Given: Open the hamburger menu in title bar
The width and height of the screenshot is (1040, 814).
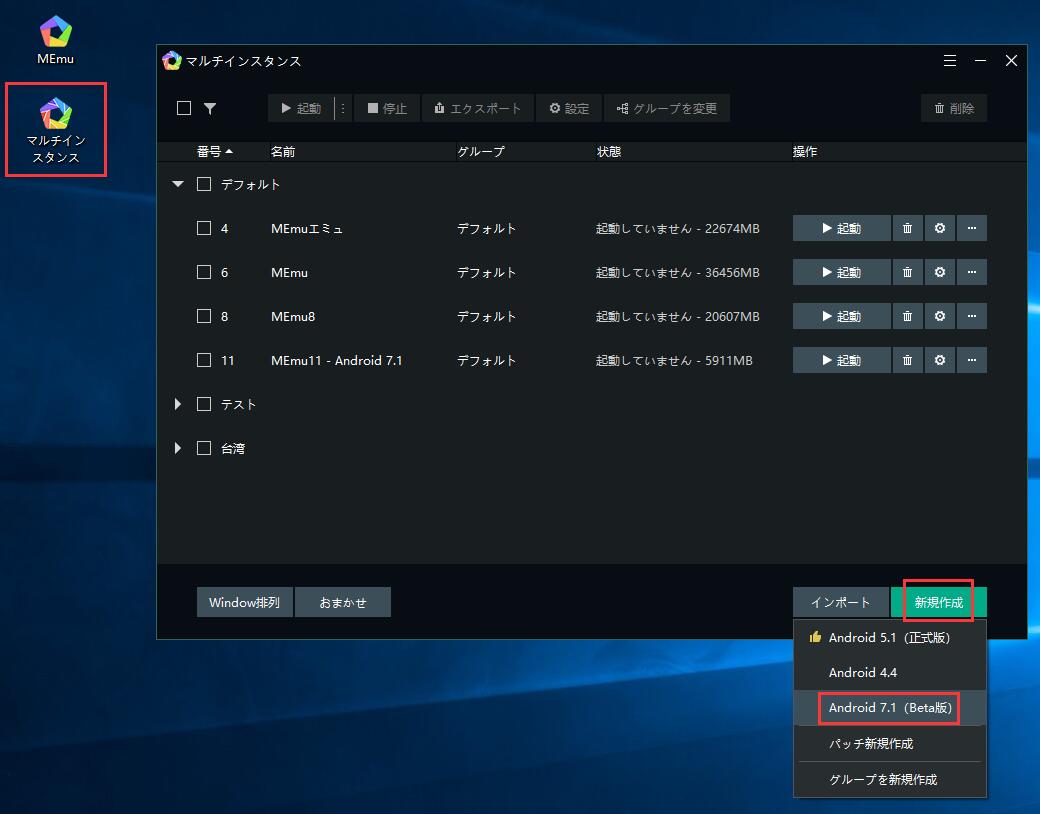Looking at the screenshot, I should click(x=950, y=61).
